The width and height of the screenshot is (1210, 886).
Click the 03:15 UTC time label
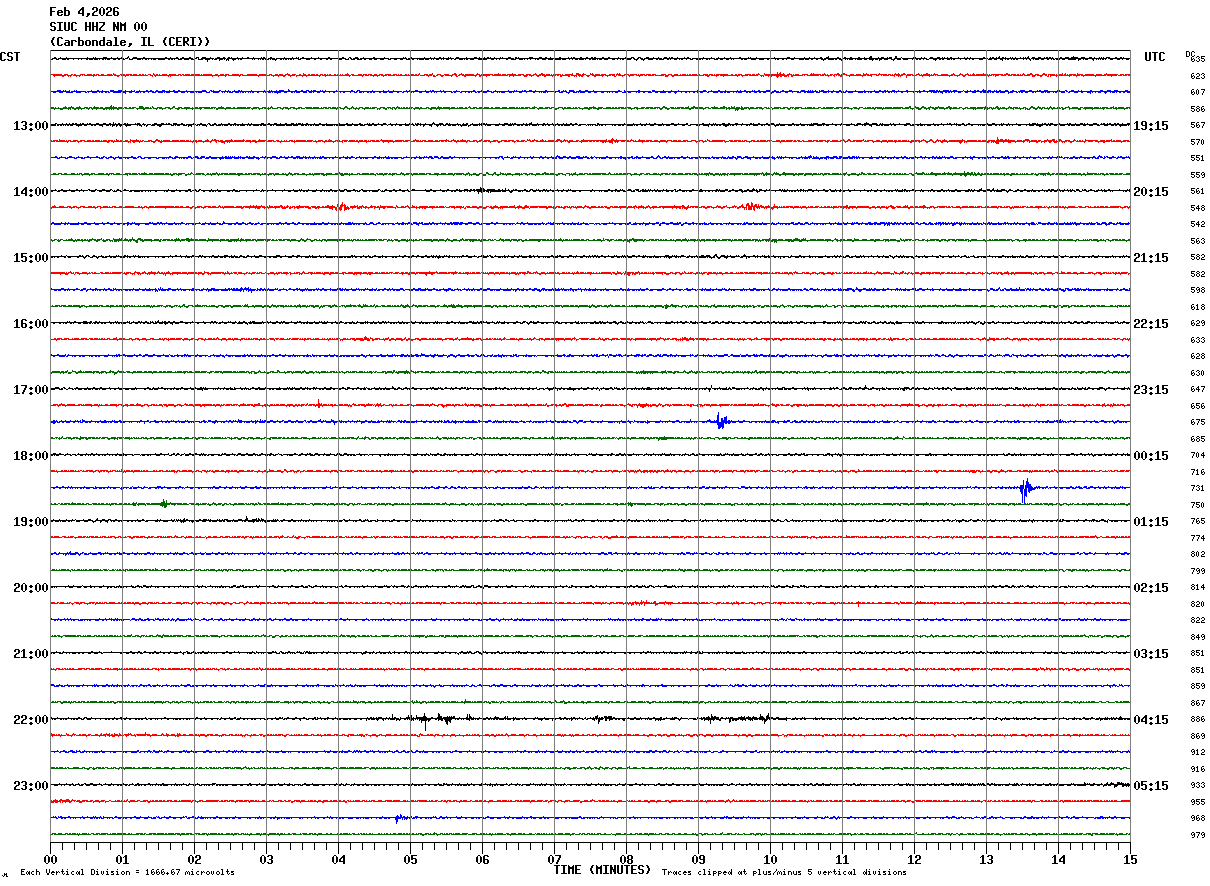[x=1151, y=653]
